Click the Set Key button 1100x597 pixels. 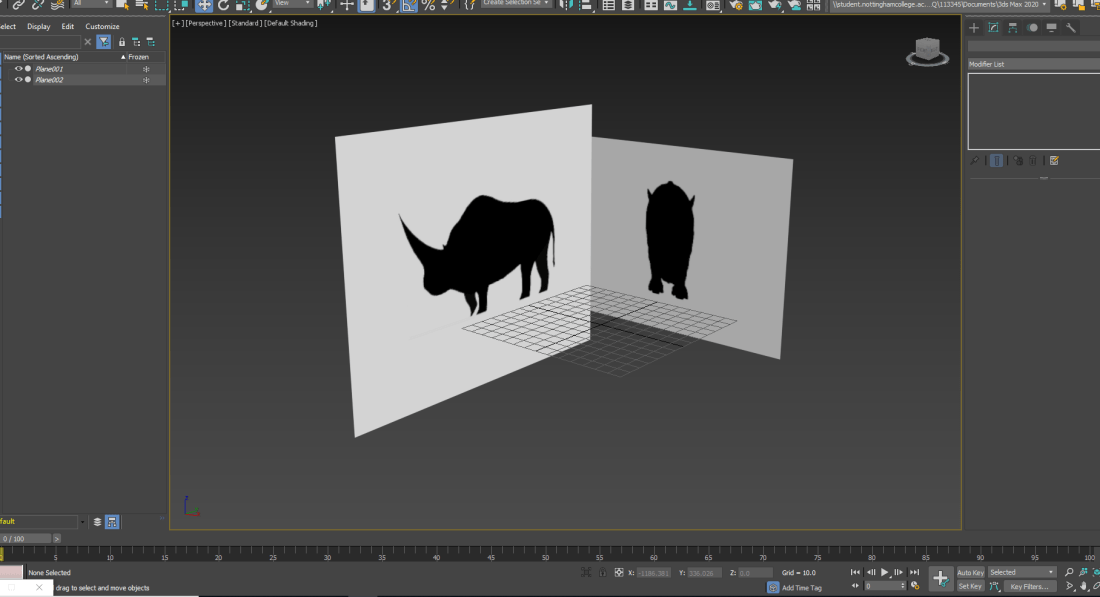click(970, 587)
